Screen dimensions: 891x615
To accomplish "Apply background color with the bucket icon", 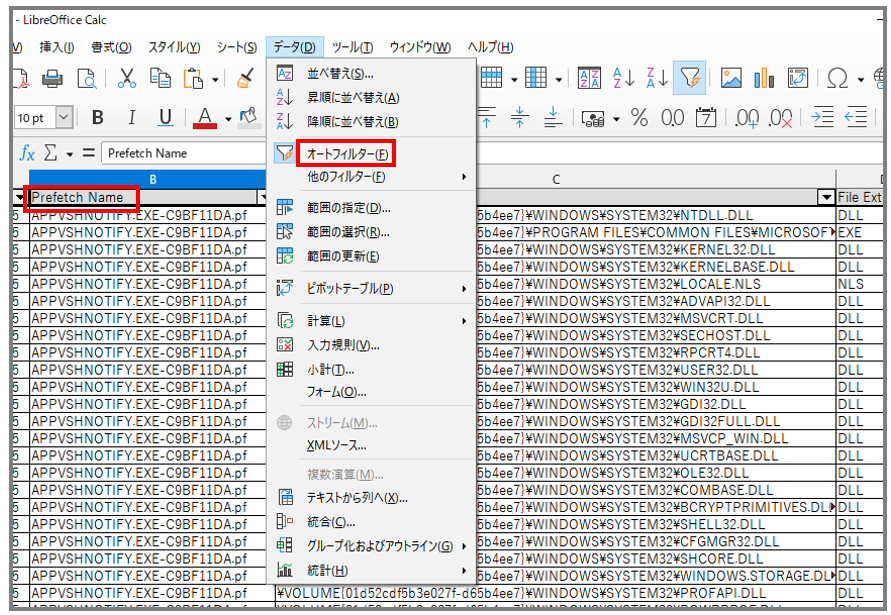I will coord(248,118).
